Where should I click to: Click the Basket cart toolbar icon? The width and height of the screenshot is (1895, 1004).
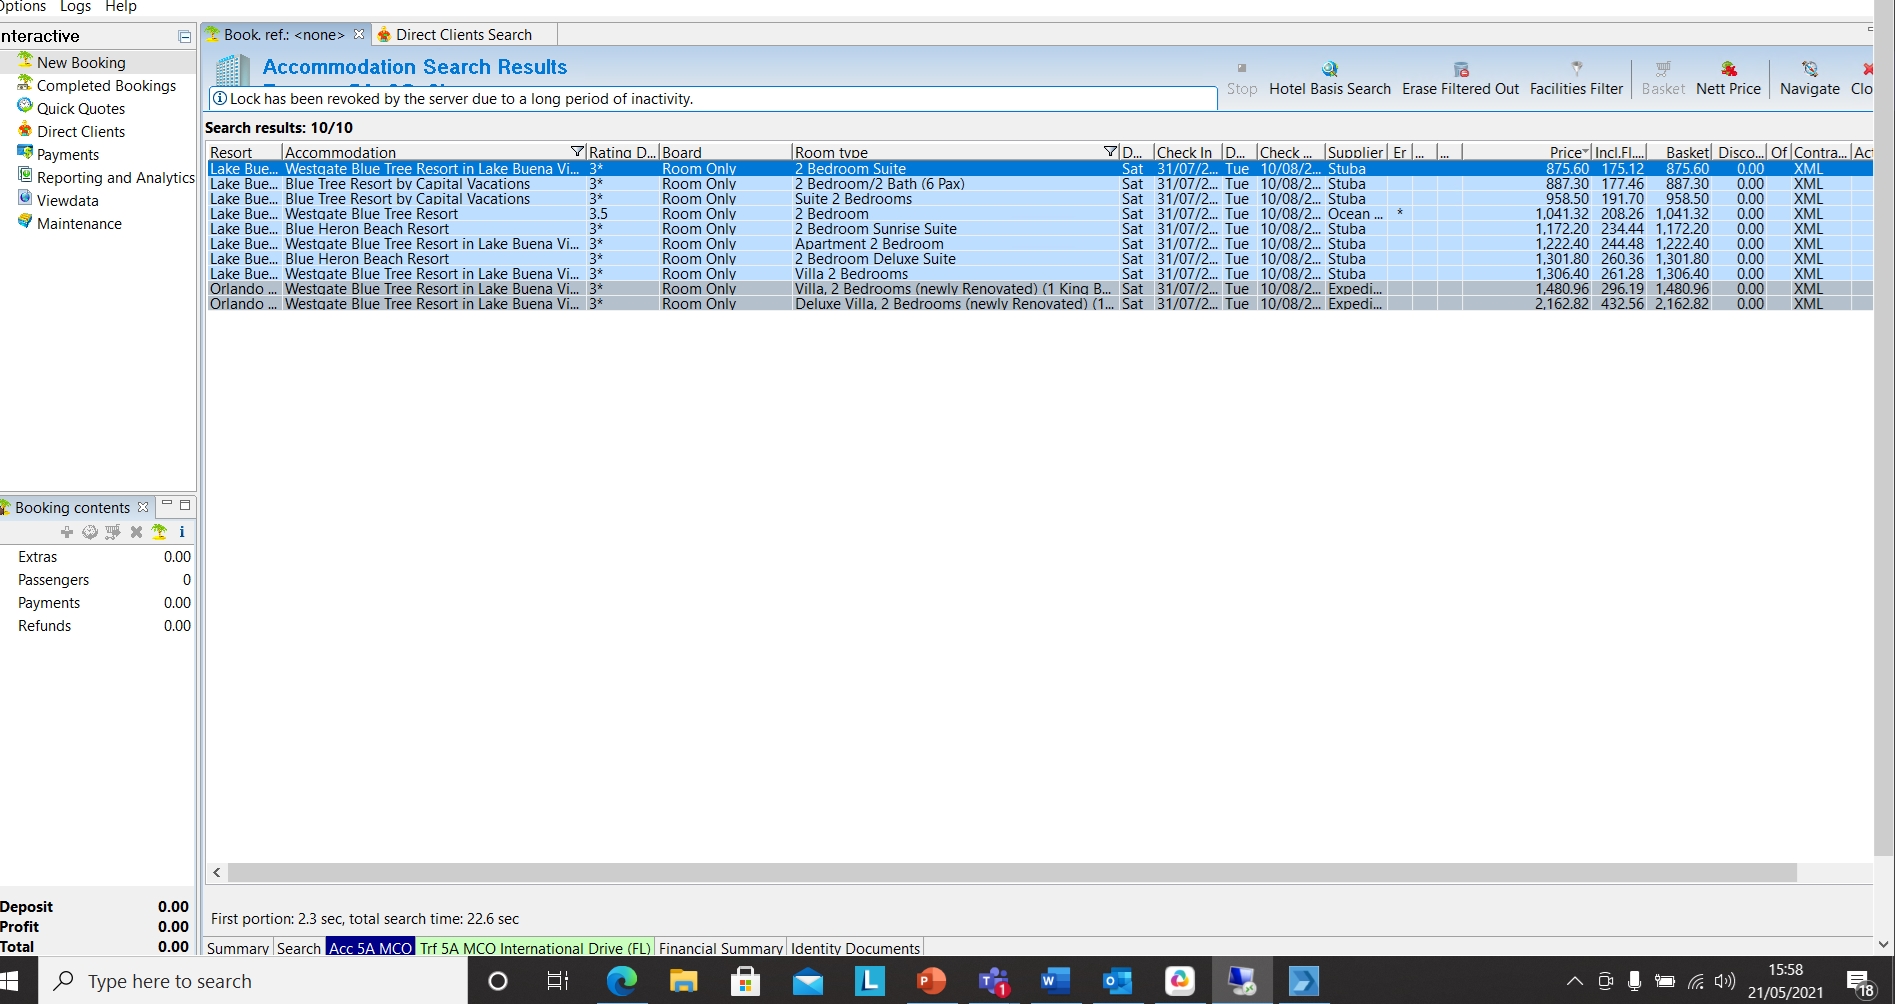tap(1663, 69)
